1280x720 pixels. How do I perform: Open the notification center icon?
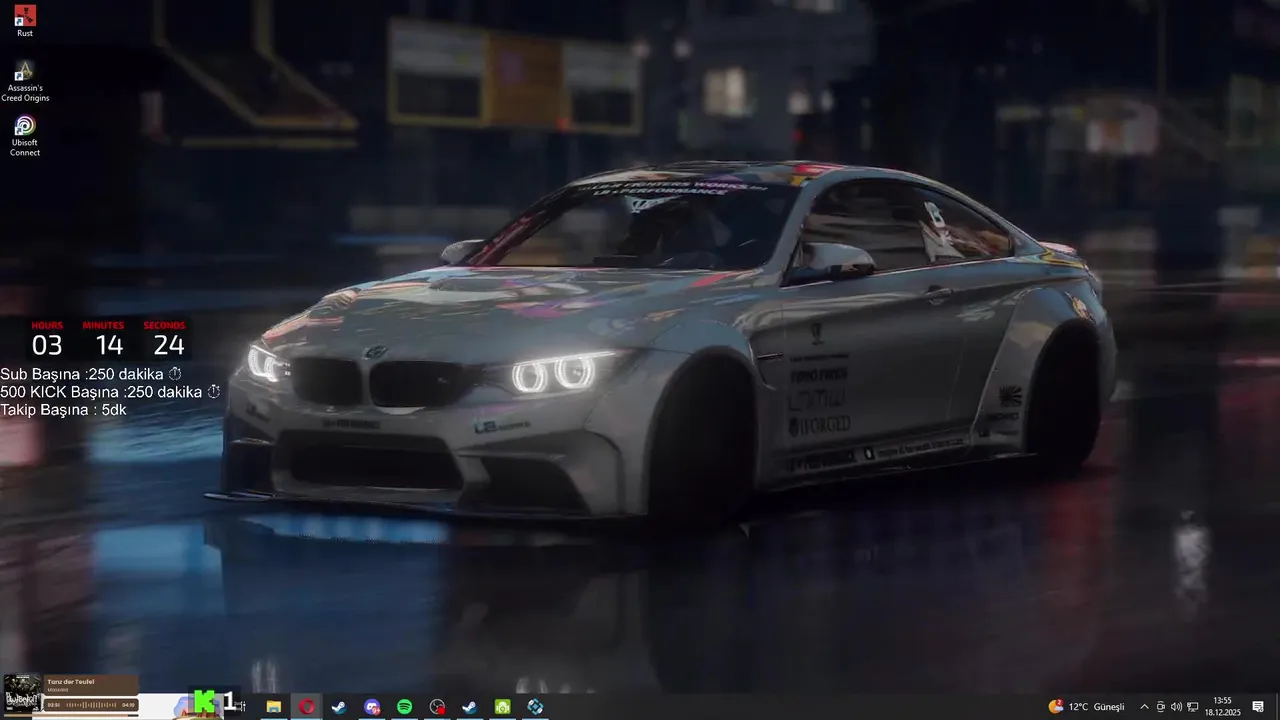coord(1258,707)
